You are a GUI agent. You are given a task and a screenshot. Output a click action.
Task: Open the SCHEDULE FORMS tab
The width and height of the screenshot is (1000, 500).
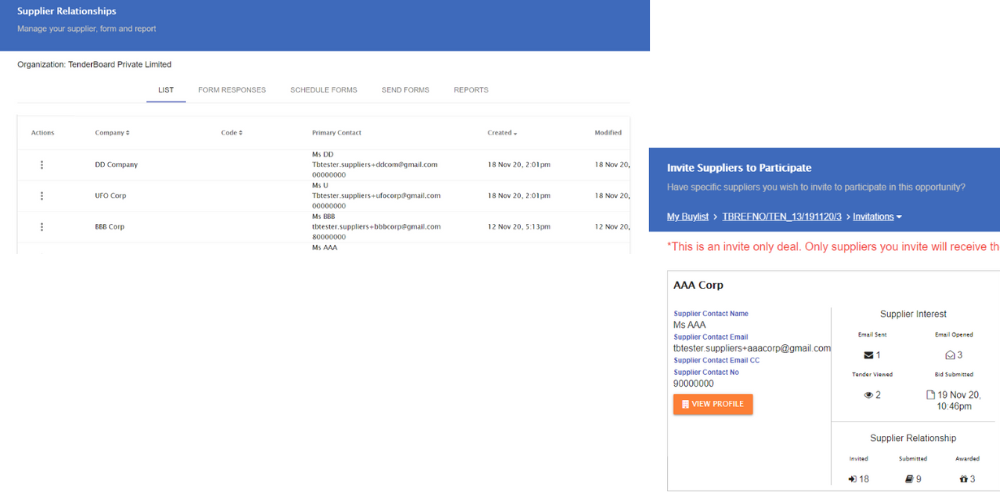tap(323, 90)
